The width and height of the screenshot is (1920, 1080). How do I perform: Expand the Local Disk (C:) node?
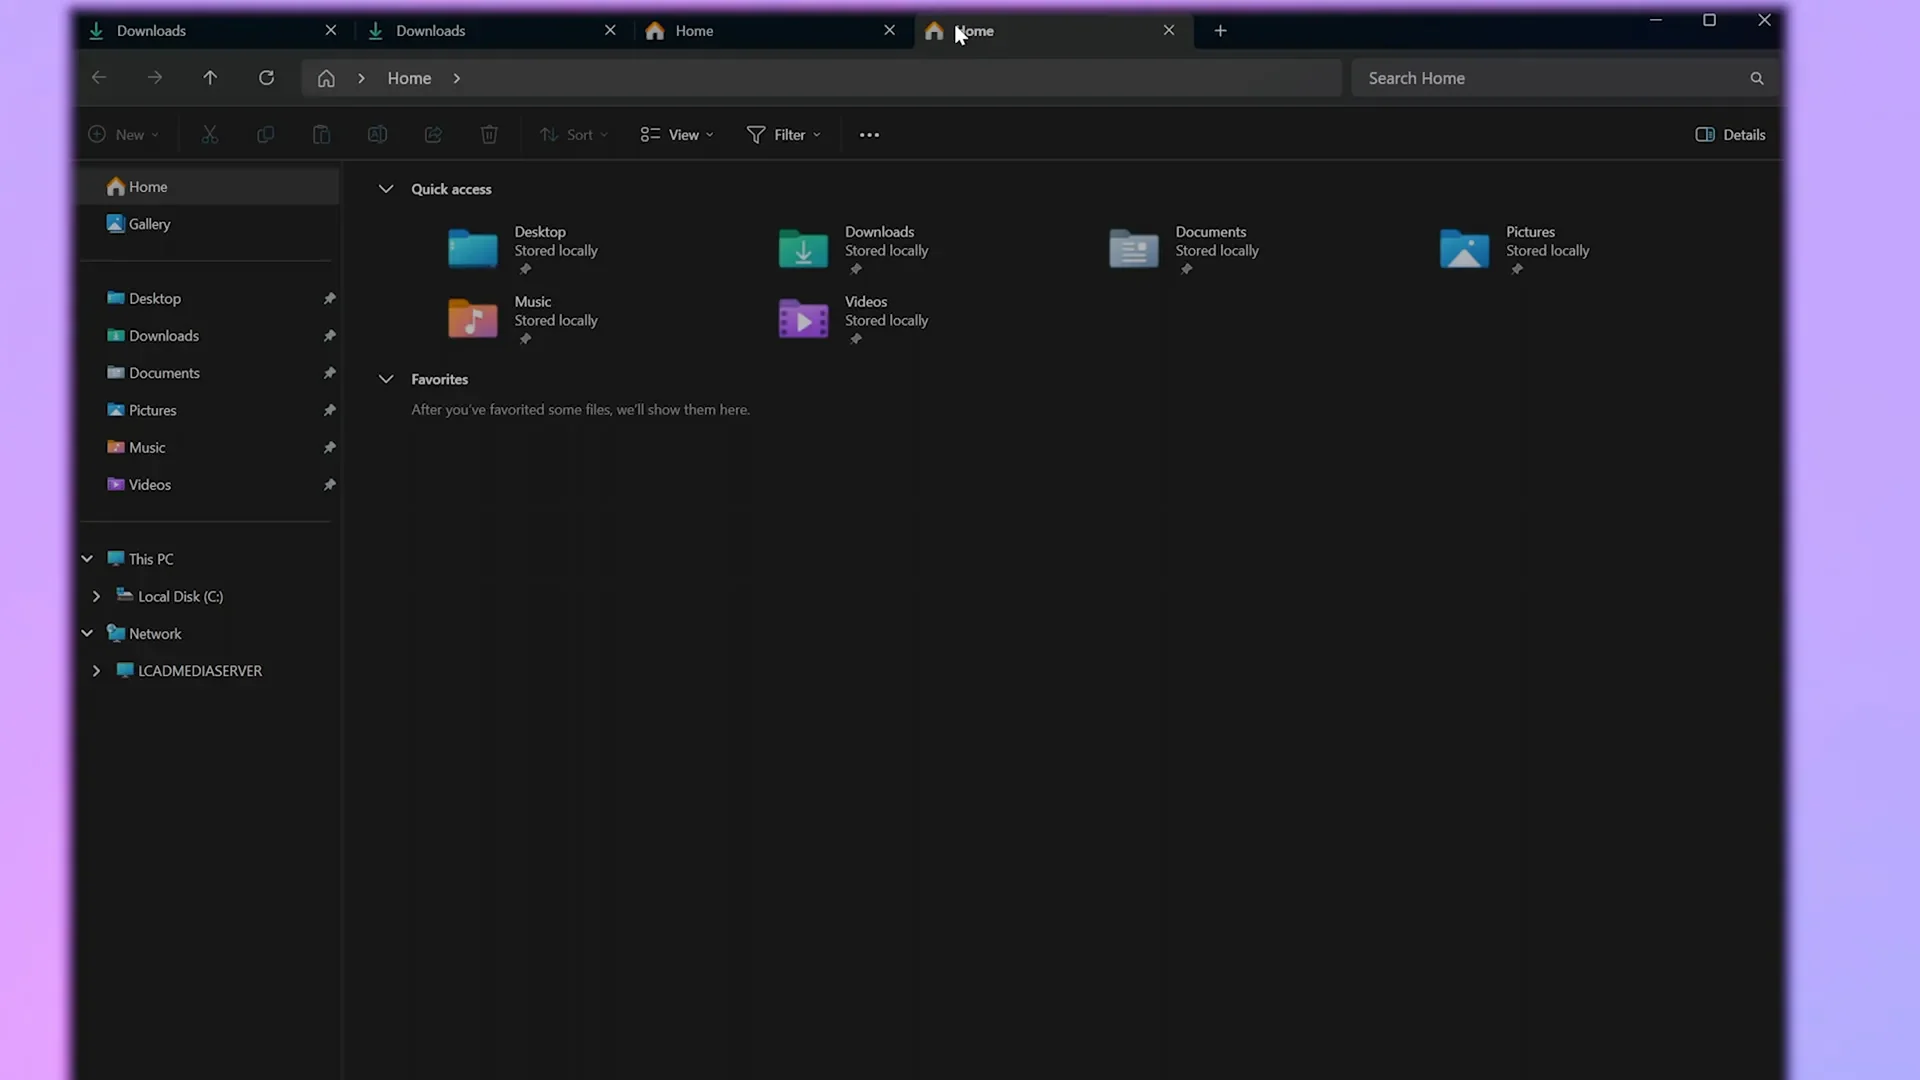tap(96, 596)
